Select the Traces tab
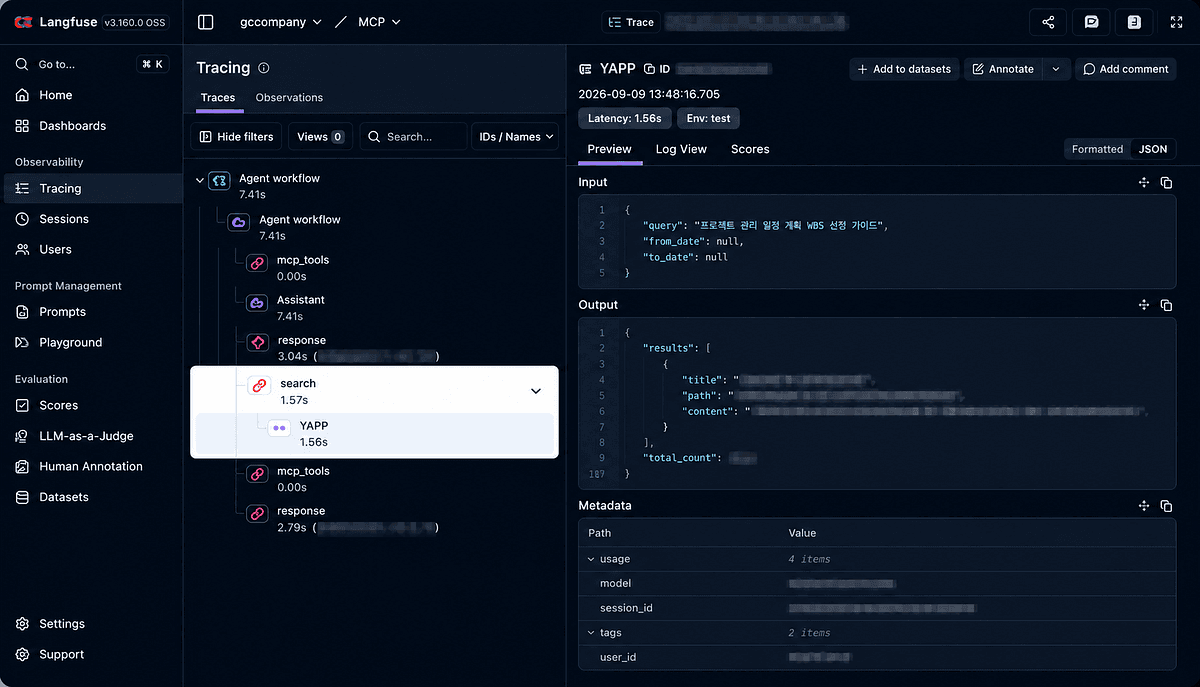The width and height of the screenshot is (1200, 687). tap(218, 98)
